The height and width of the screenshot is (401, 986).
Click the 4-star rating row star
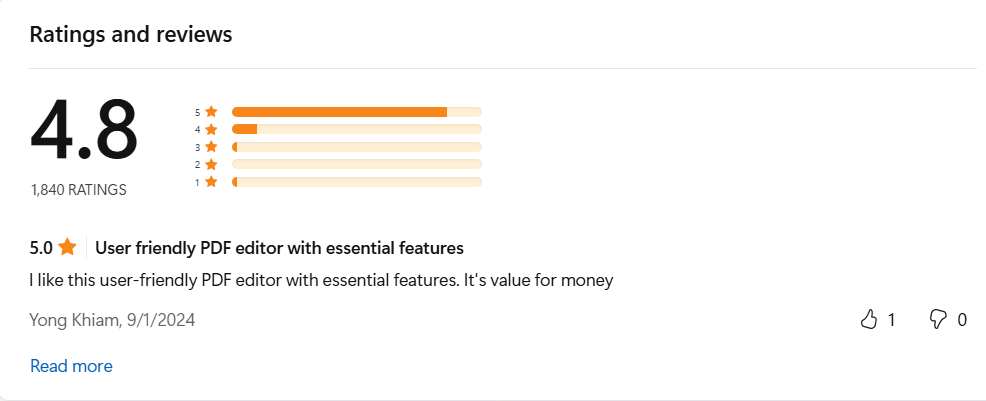pos(211,129)
